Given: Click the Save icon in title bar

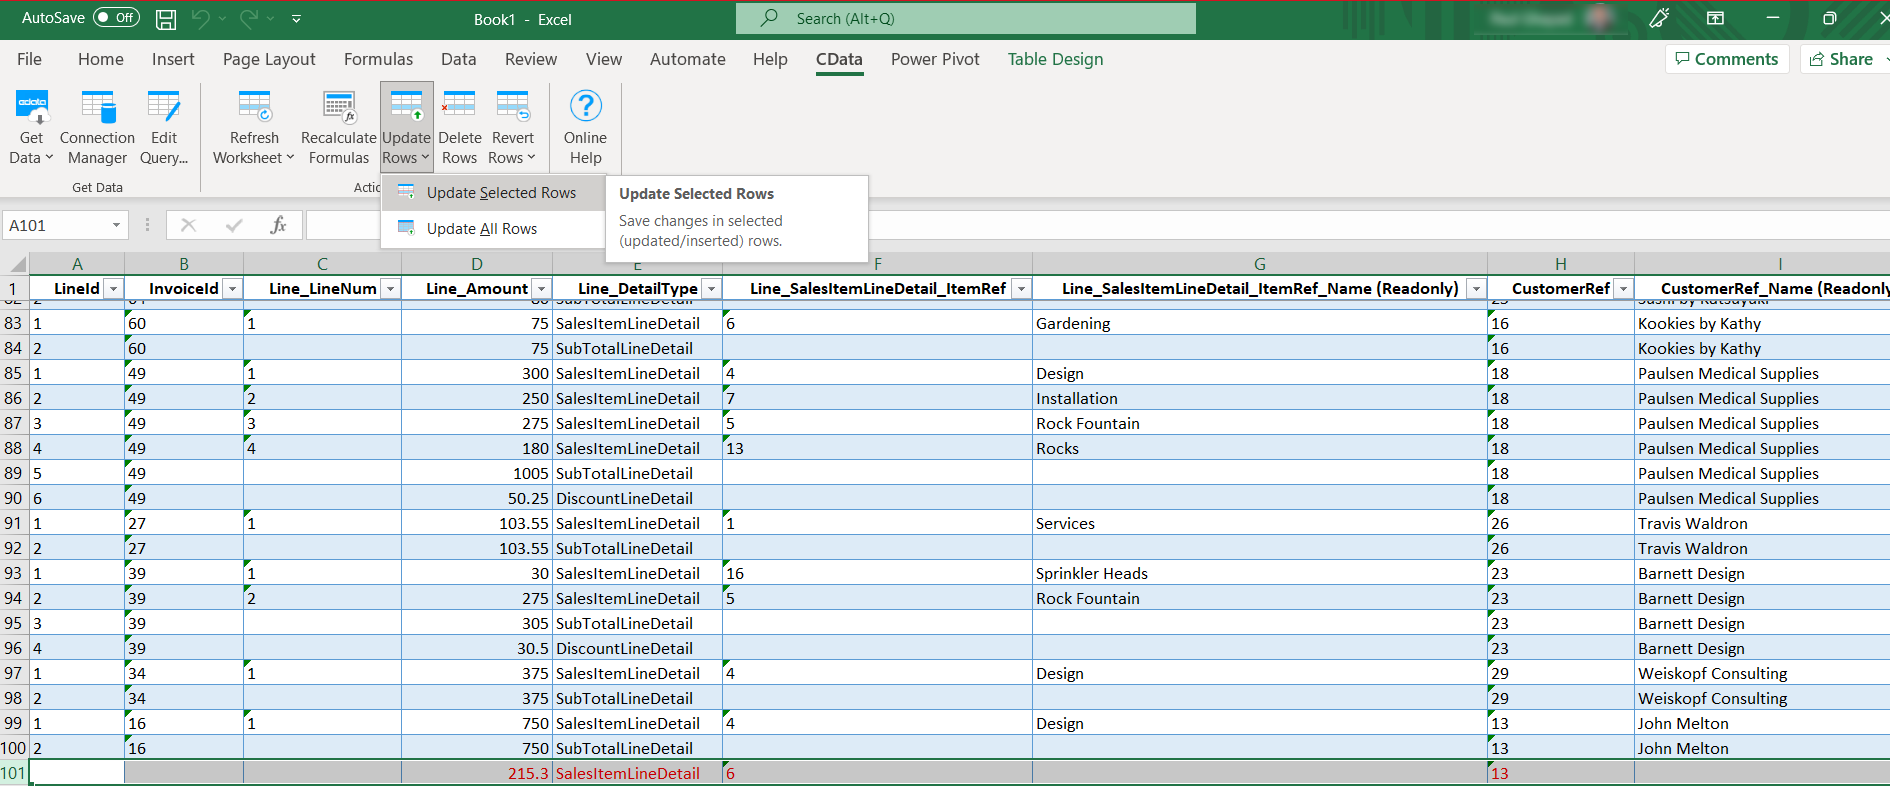Looking at the screenshot, I should [x=166, y=19].
